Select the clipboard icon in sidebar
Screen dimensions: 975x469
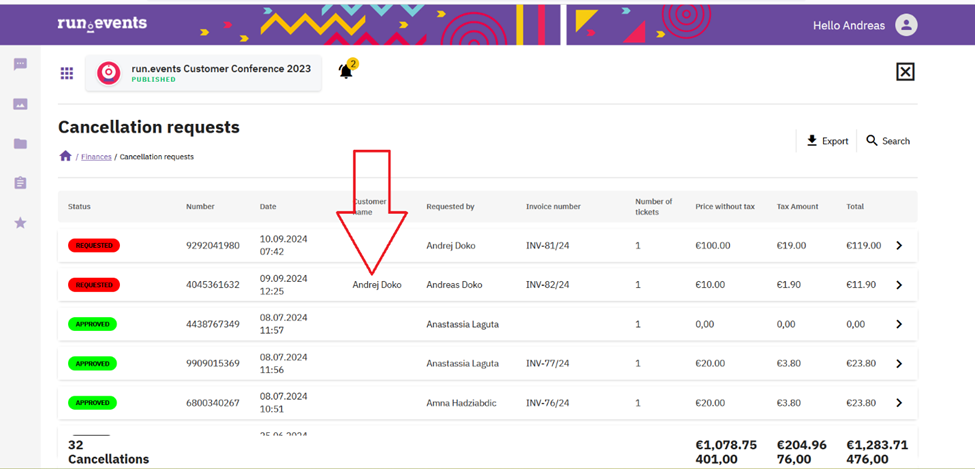(20, 183)
